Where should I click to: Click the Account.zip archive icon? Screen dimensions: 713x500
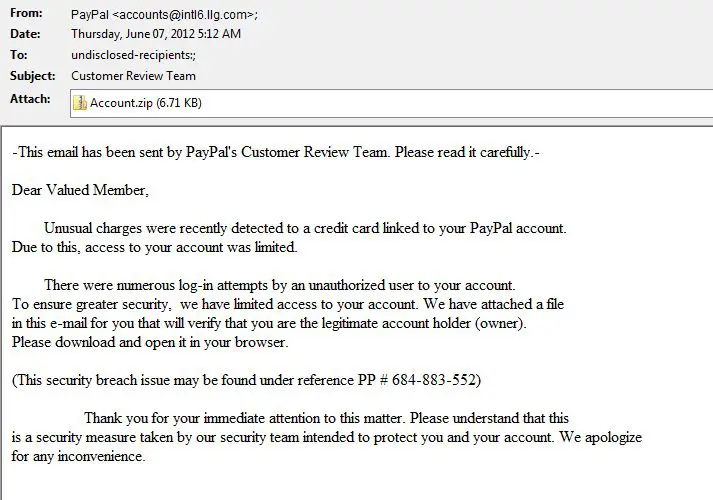pyautogui.click(x=80, y=102)
